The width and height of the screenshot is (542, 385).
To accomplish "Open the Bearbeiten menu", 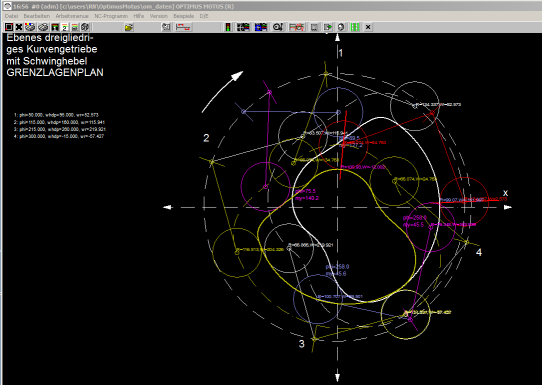I will pos(37,16).
